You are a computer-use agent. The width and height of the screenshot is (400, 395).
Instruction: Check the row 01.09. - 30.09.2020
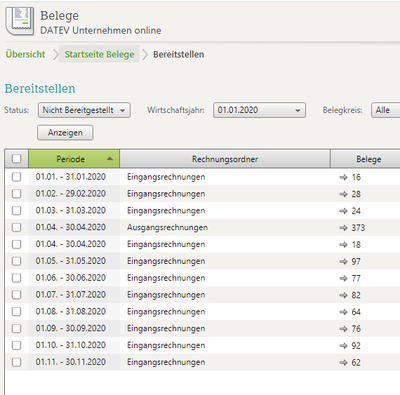point(16,328)
